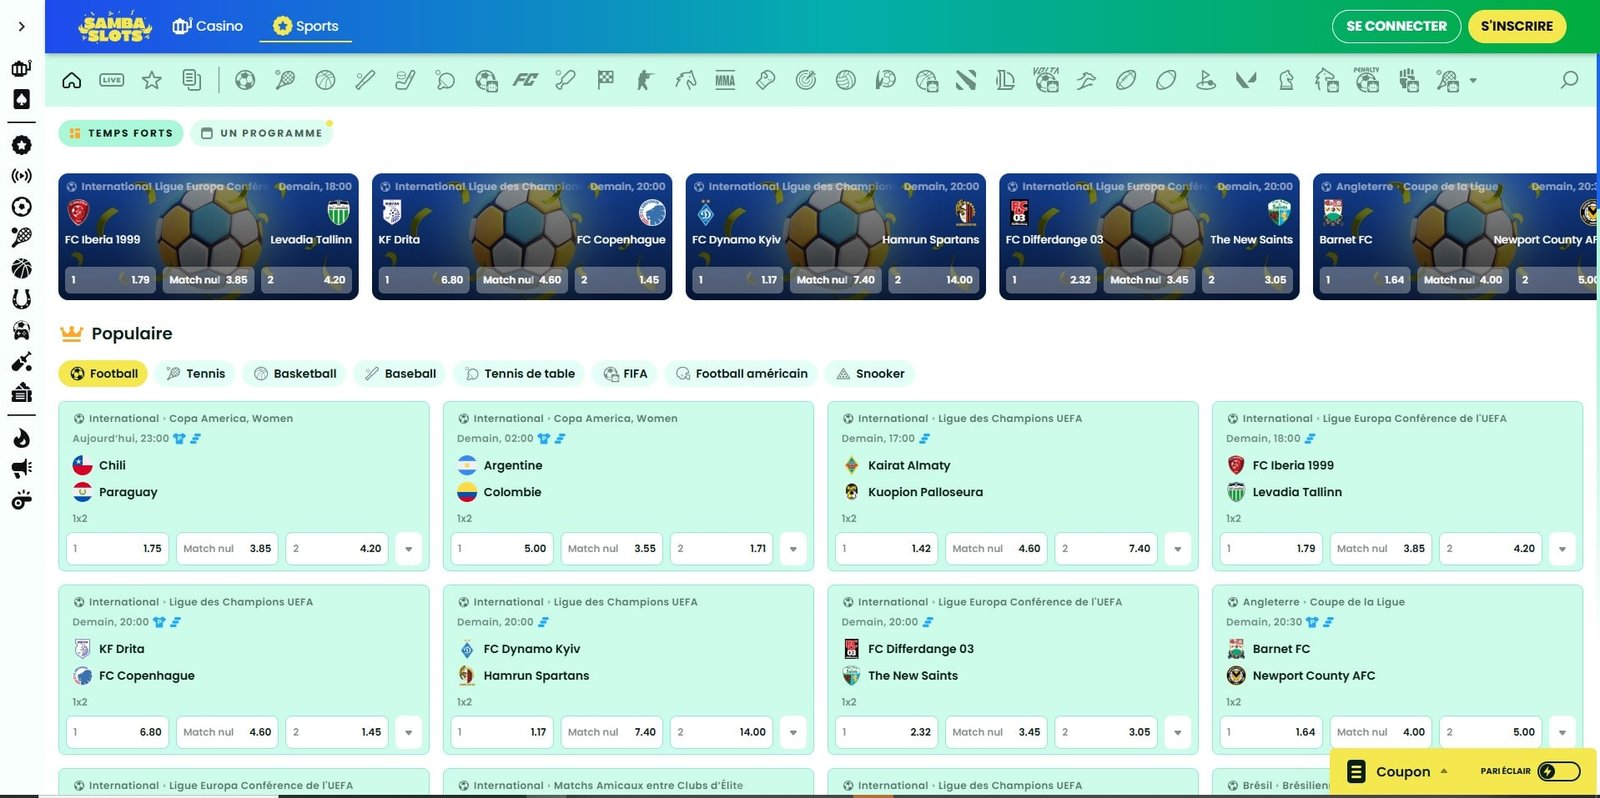The image size is (1600, 798).
Task: Click the spade card icon in left sidebar
Action: point(21,99)
